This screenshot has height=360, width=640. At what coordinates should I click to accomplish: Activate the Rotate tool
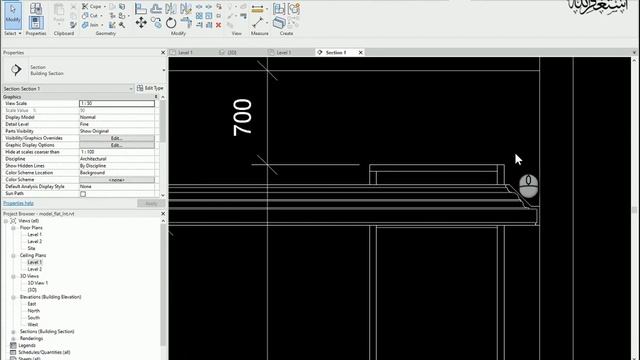(x=171, y=22)
